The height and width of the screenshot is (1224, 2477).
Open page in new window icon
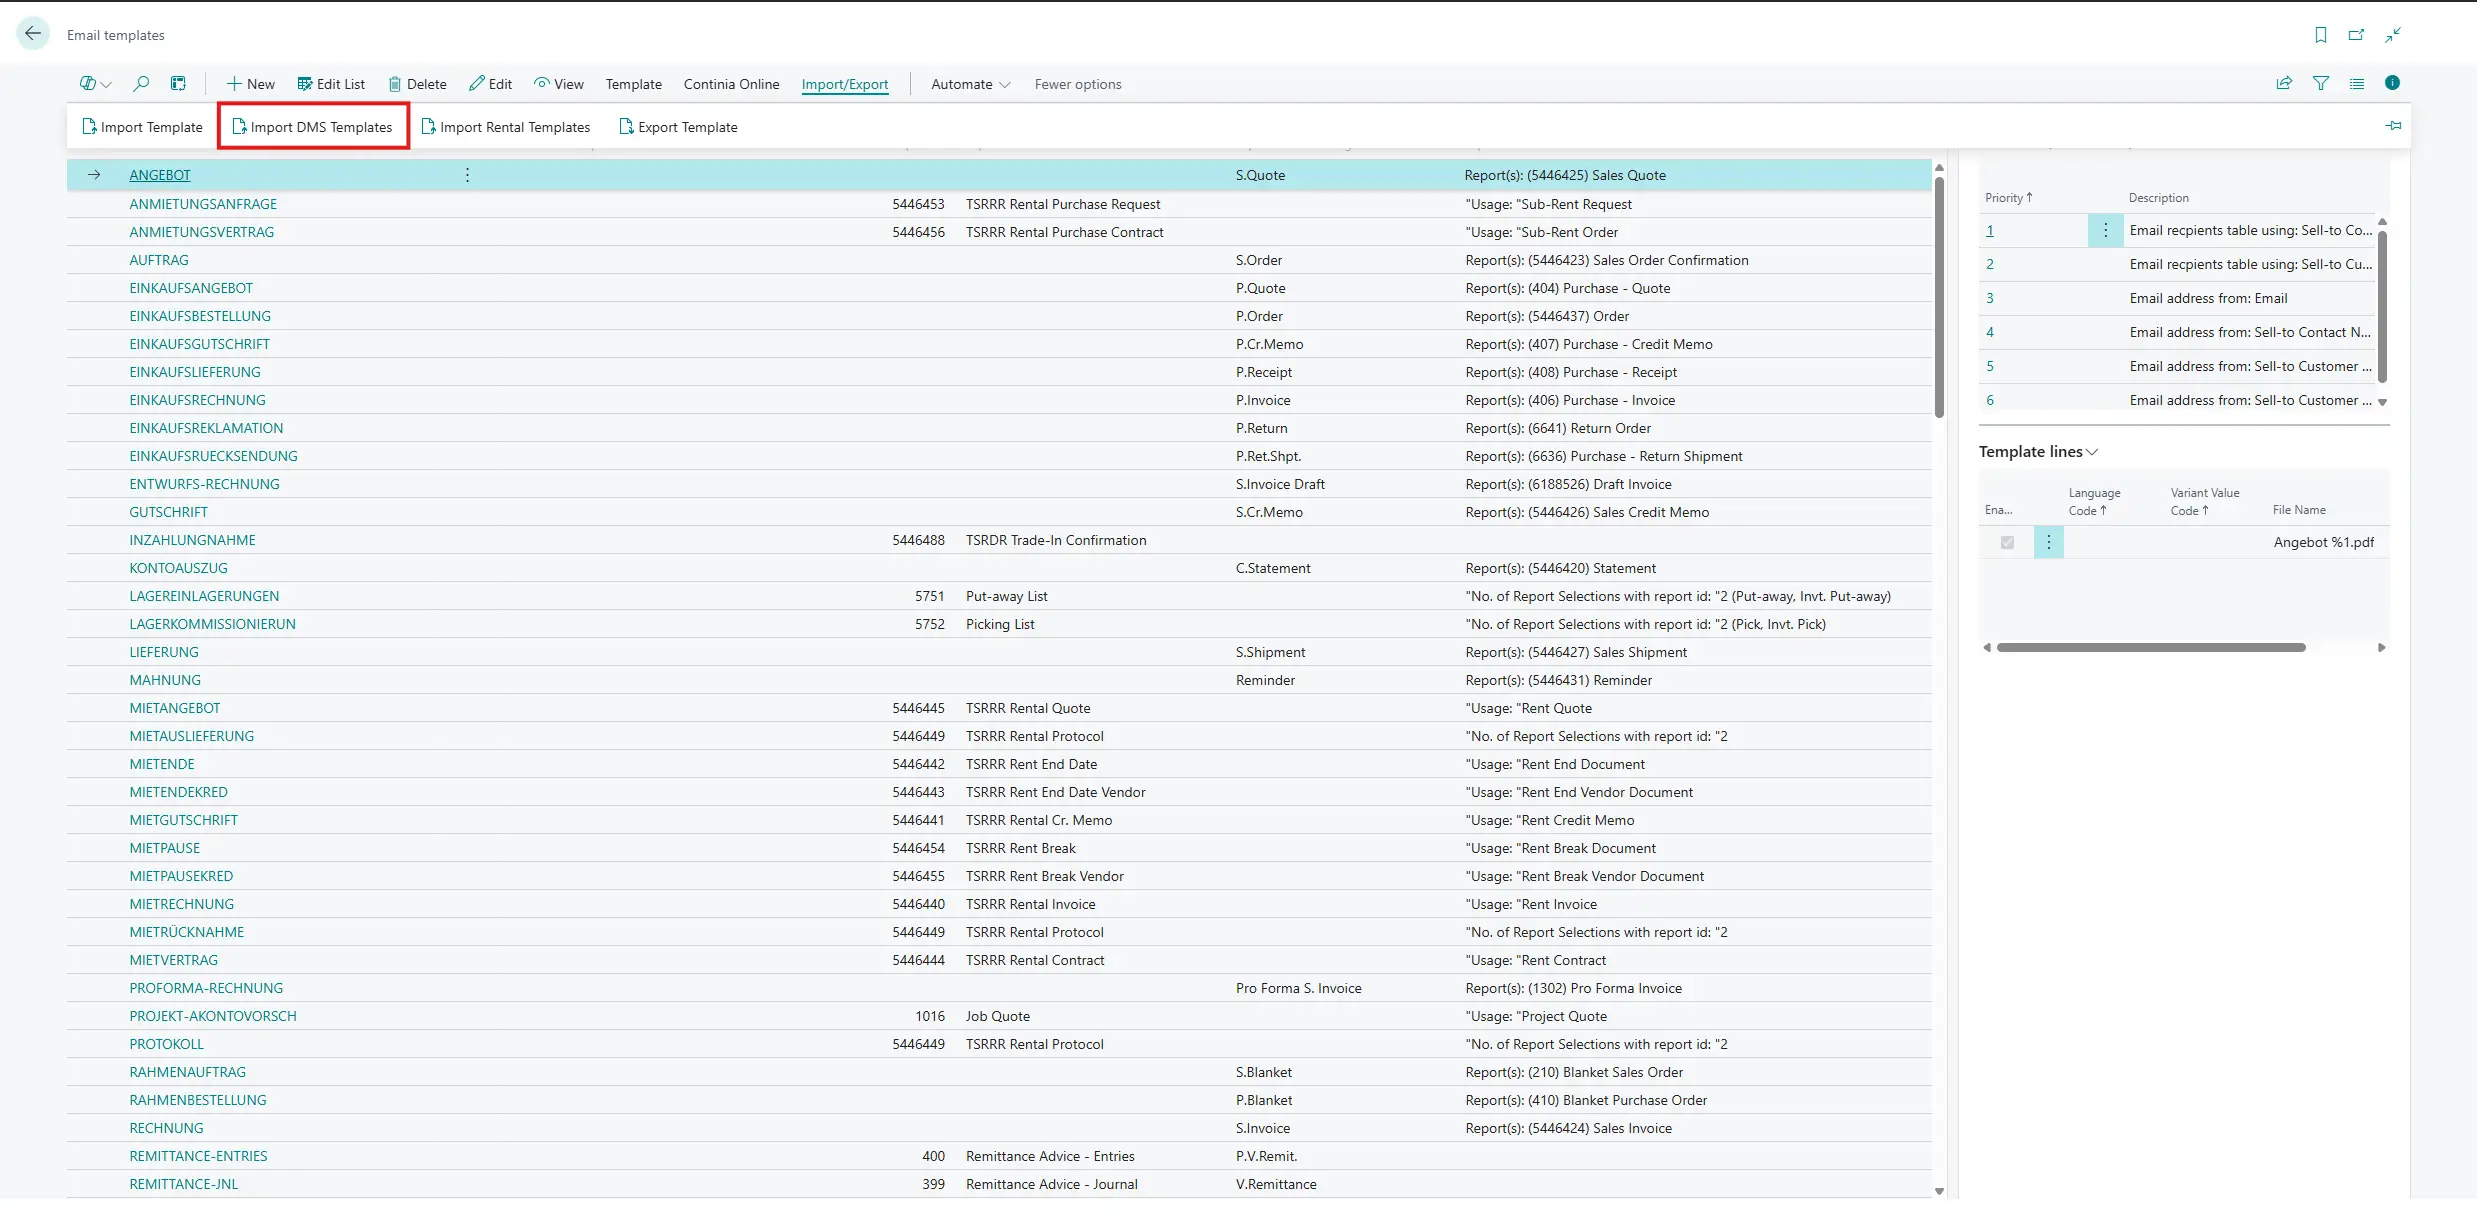pyautogui.click(x=2357, y=35)
